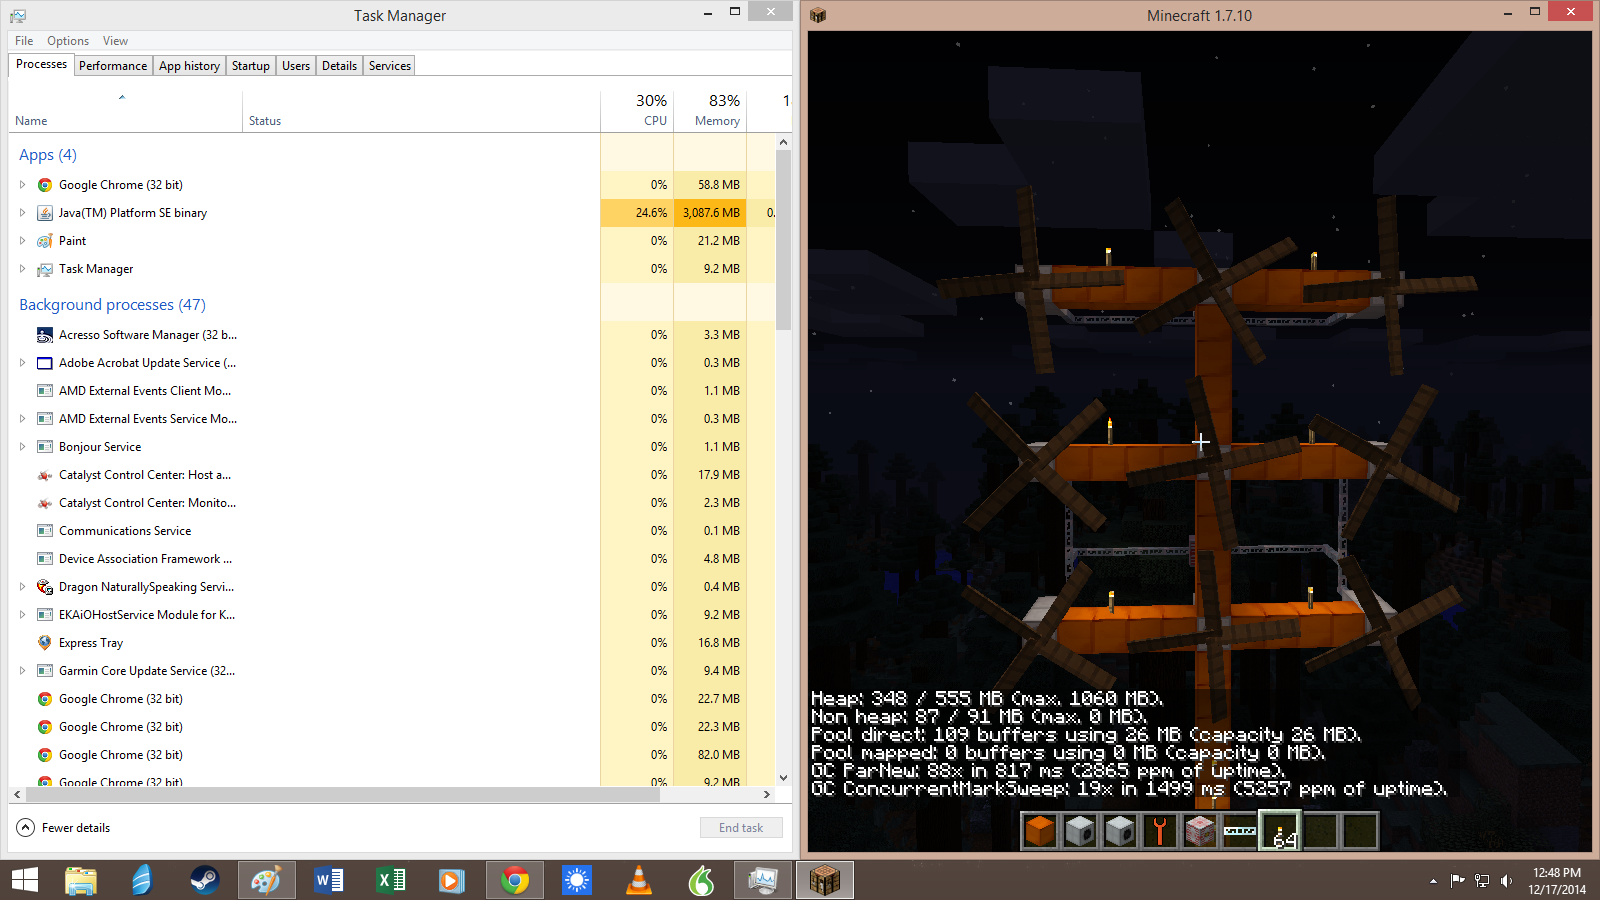Click the End task button
The height and width of the screenshot is (900, 1600).
click(741, 828)
